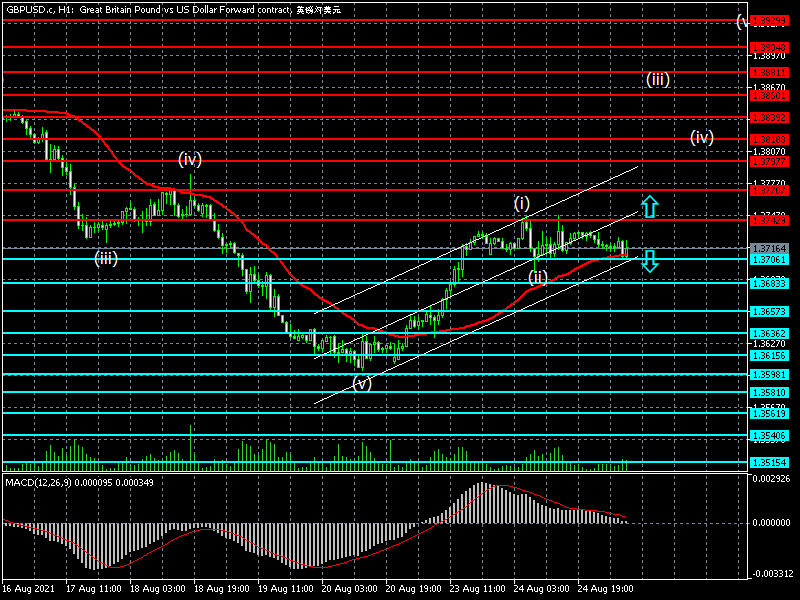Click the 1.36573 cyan price label
The height and width of the screenshot is (600, 800).
769,311
